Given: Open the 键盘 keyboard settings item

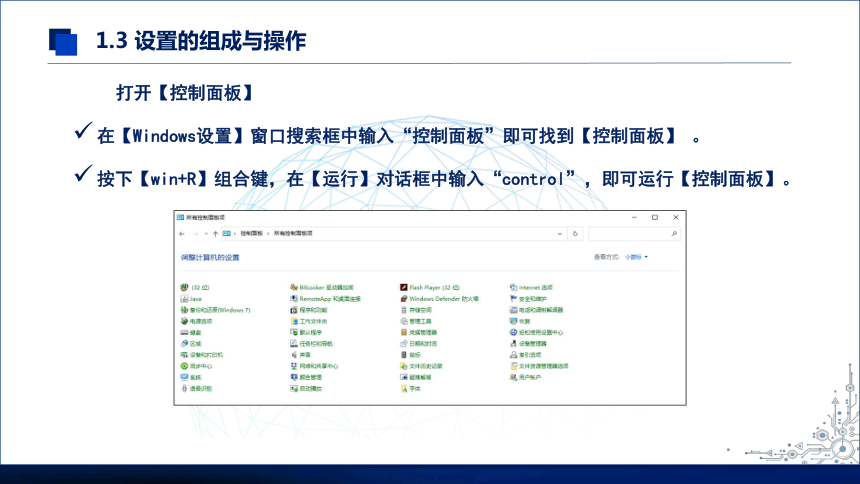Looking at the screenshot, I should pos(190,333).
